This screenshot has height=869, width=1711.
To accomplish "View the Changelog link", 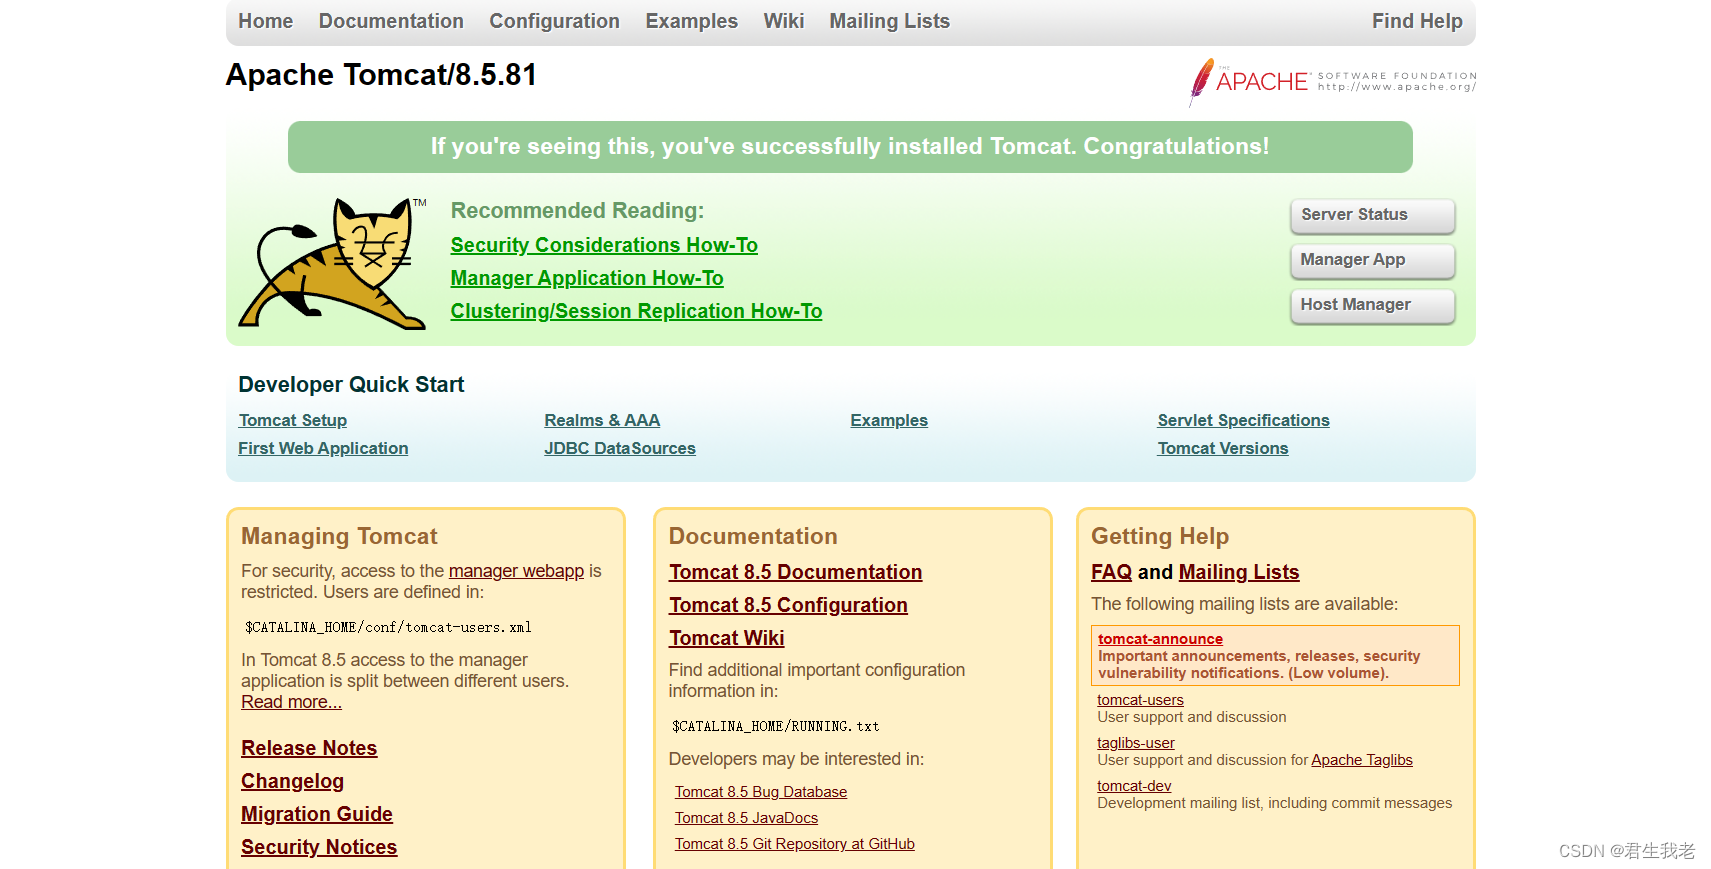I will click(292, 781).
